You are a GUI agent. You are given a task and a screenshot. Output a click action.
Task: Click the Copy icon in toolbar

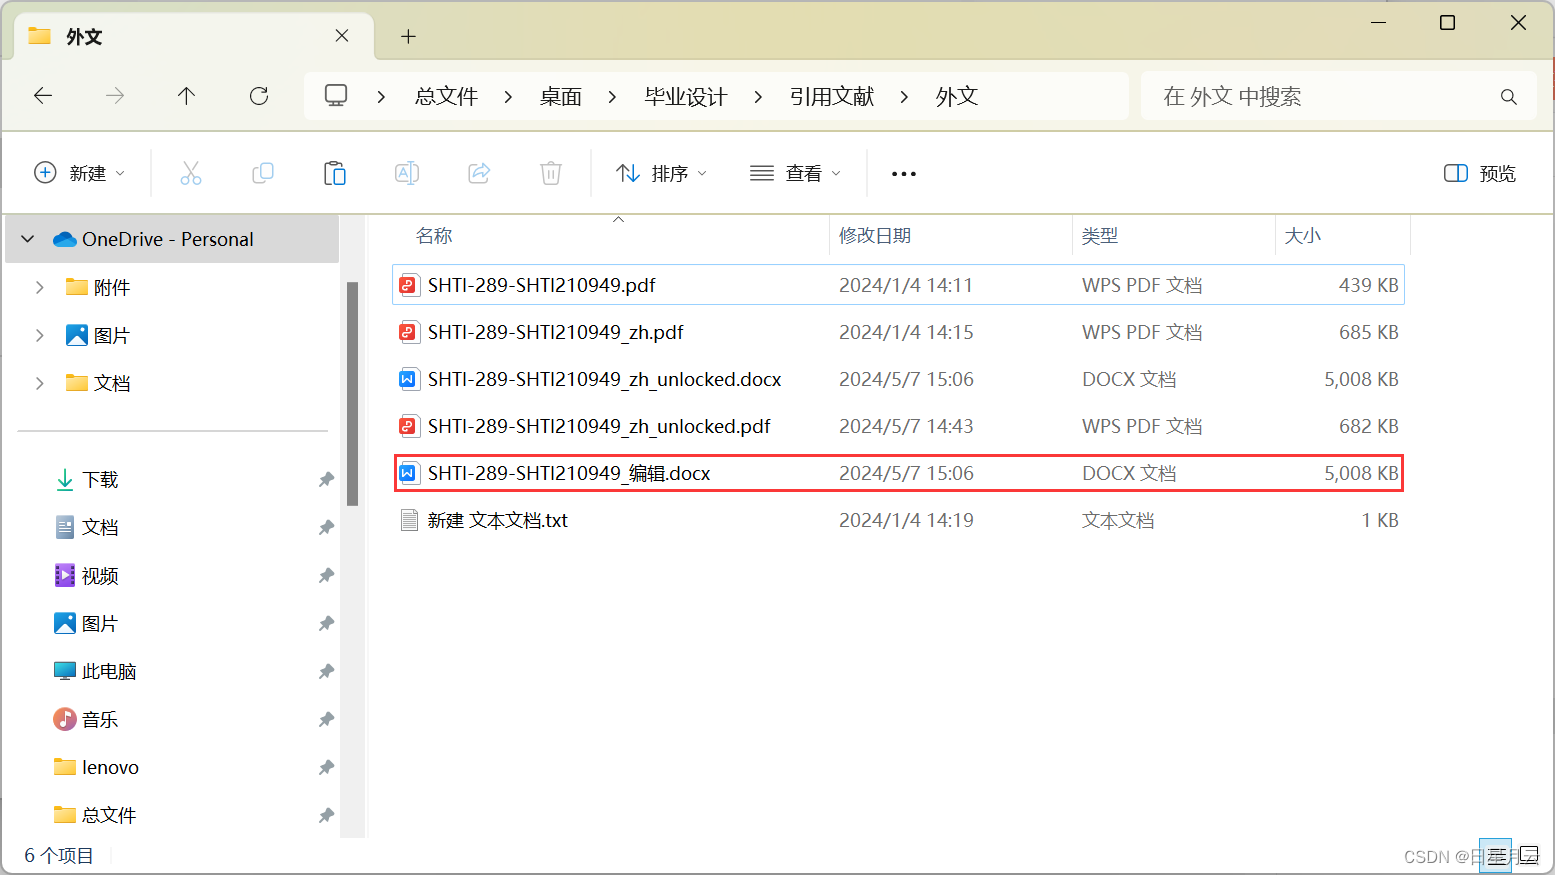[x=263, y=173]
